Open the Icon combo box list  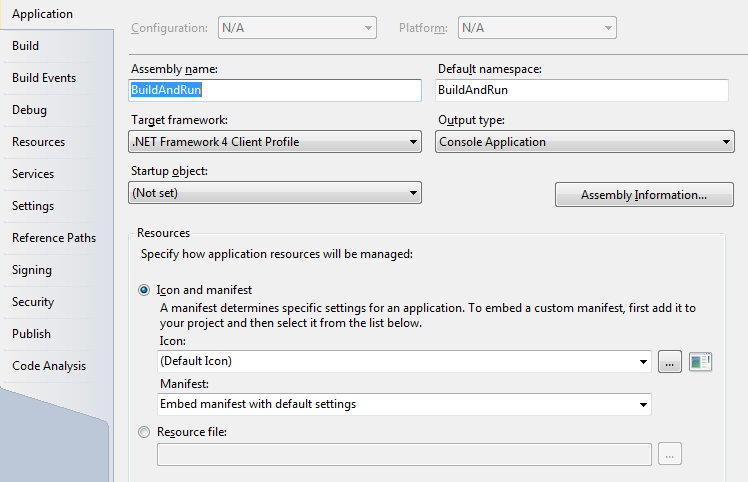click(x=404, y=362)
